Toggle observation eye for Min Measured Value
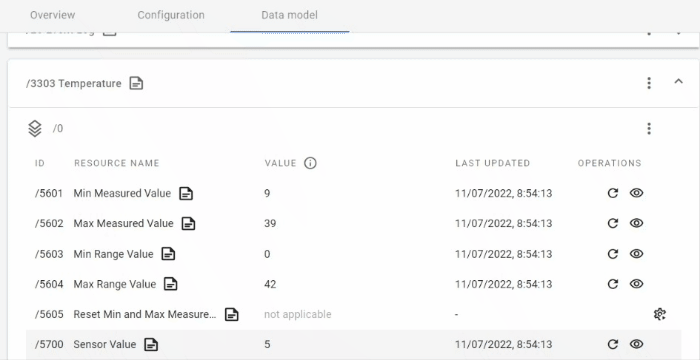 coord(636,193)
